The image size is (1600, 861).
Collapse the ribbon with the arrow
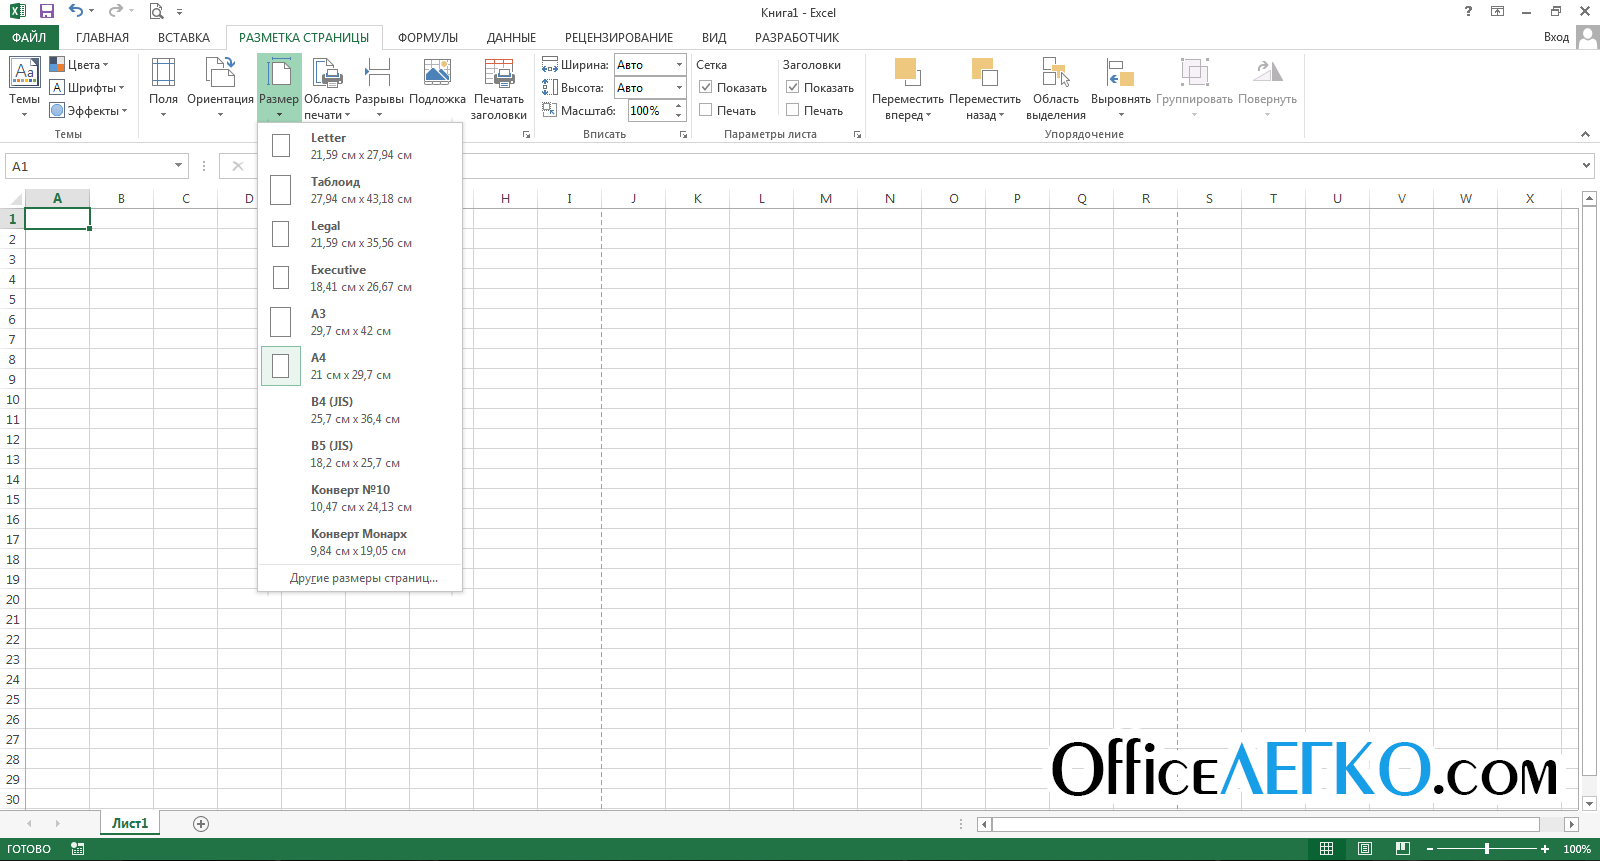click(1585, 134)
